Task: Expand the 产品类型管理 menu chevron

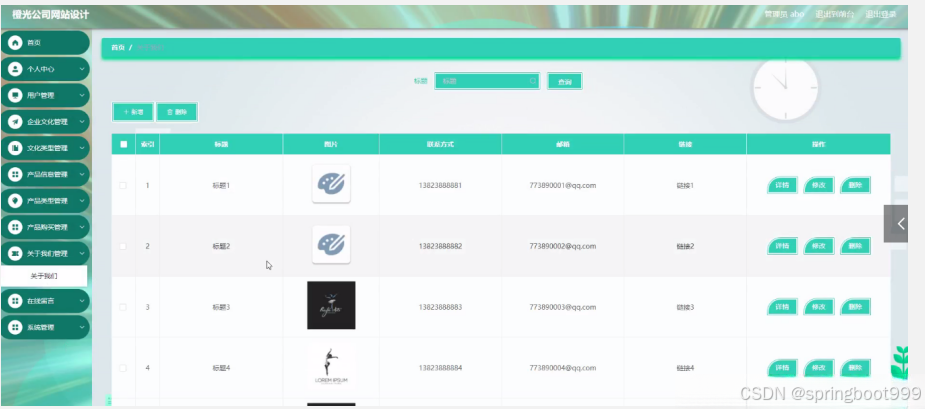Action: pyautogui.click(x=81, y=201)
